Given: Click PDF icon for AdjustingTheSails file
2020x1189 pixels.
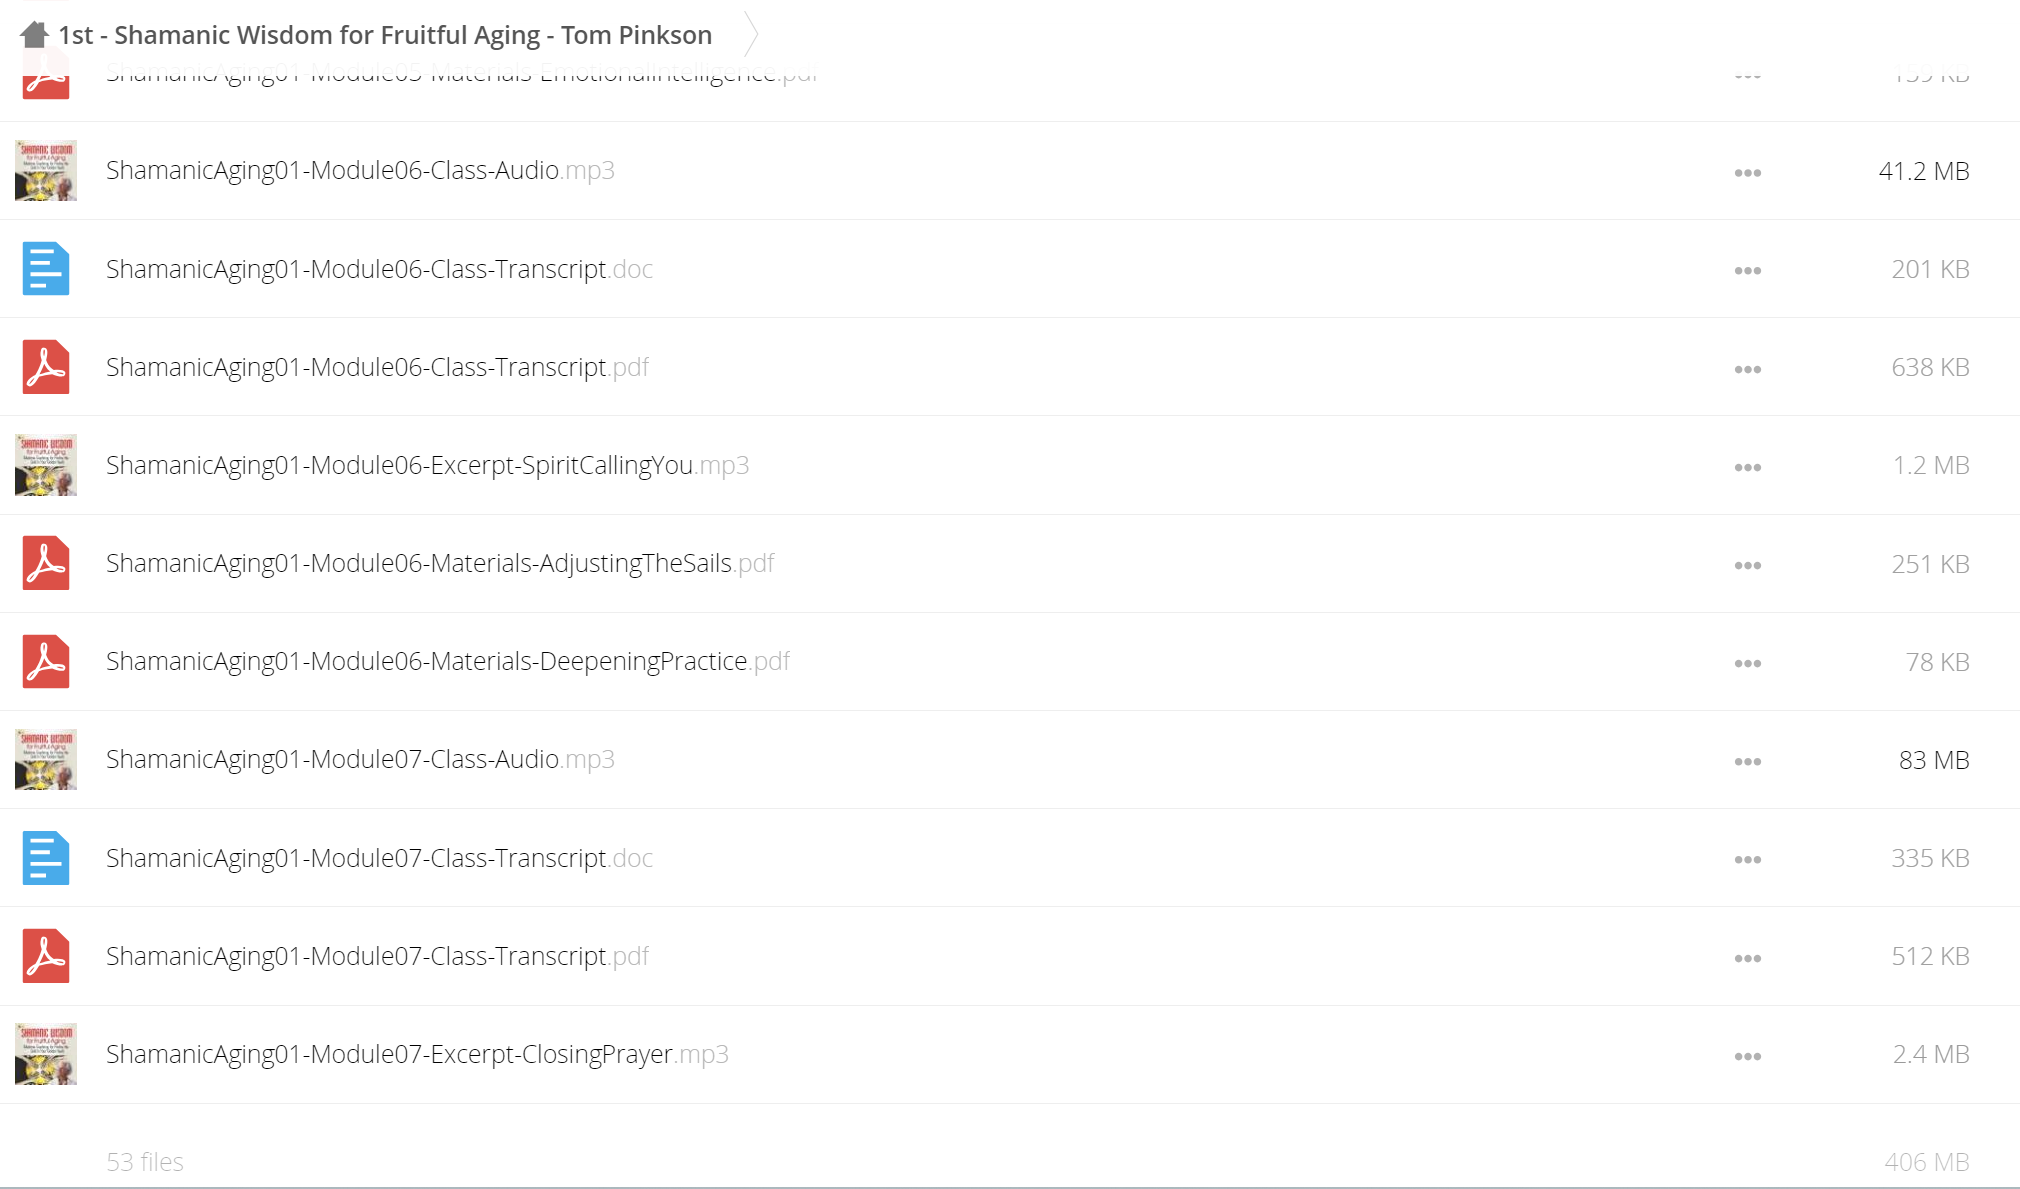Looking at the screenshot, I should coord(46,563).
